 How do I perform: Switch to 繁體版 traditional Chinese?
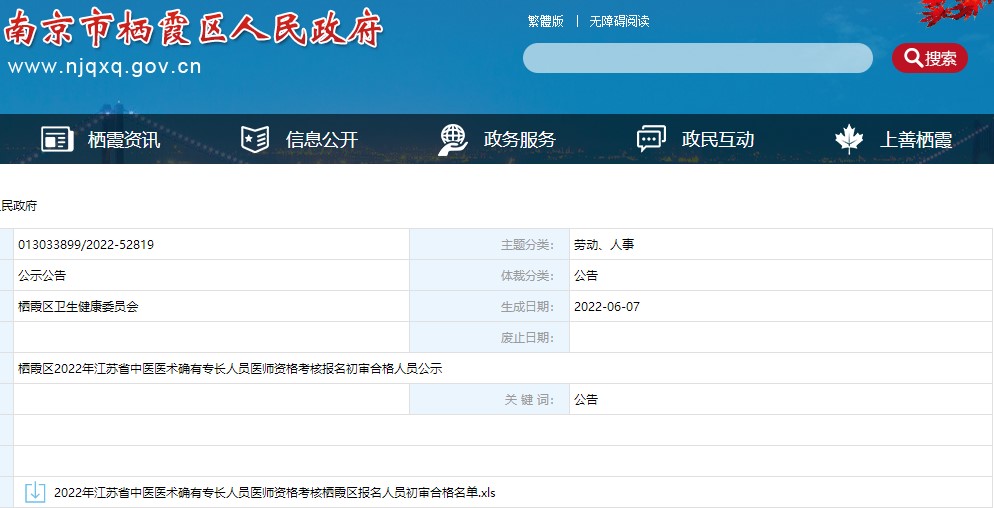pyautogui.click(x=545, y=21)
